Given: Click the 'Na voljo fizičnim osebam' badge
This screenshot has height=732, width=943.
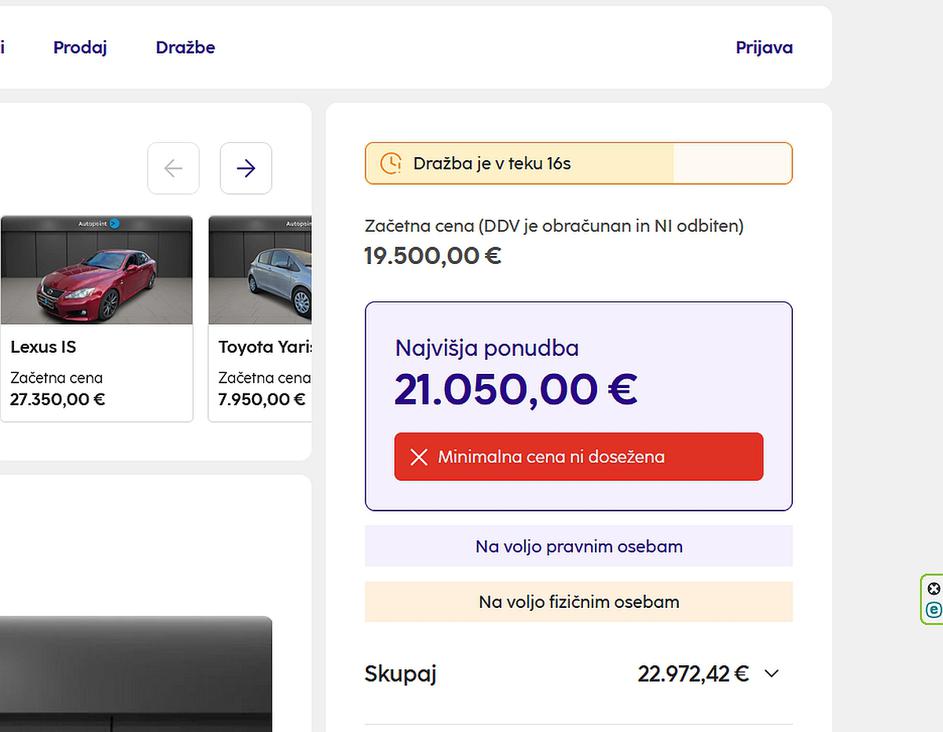Looking at the screenshot, I should [x=578, y=602].
